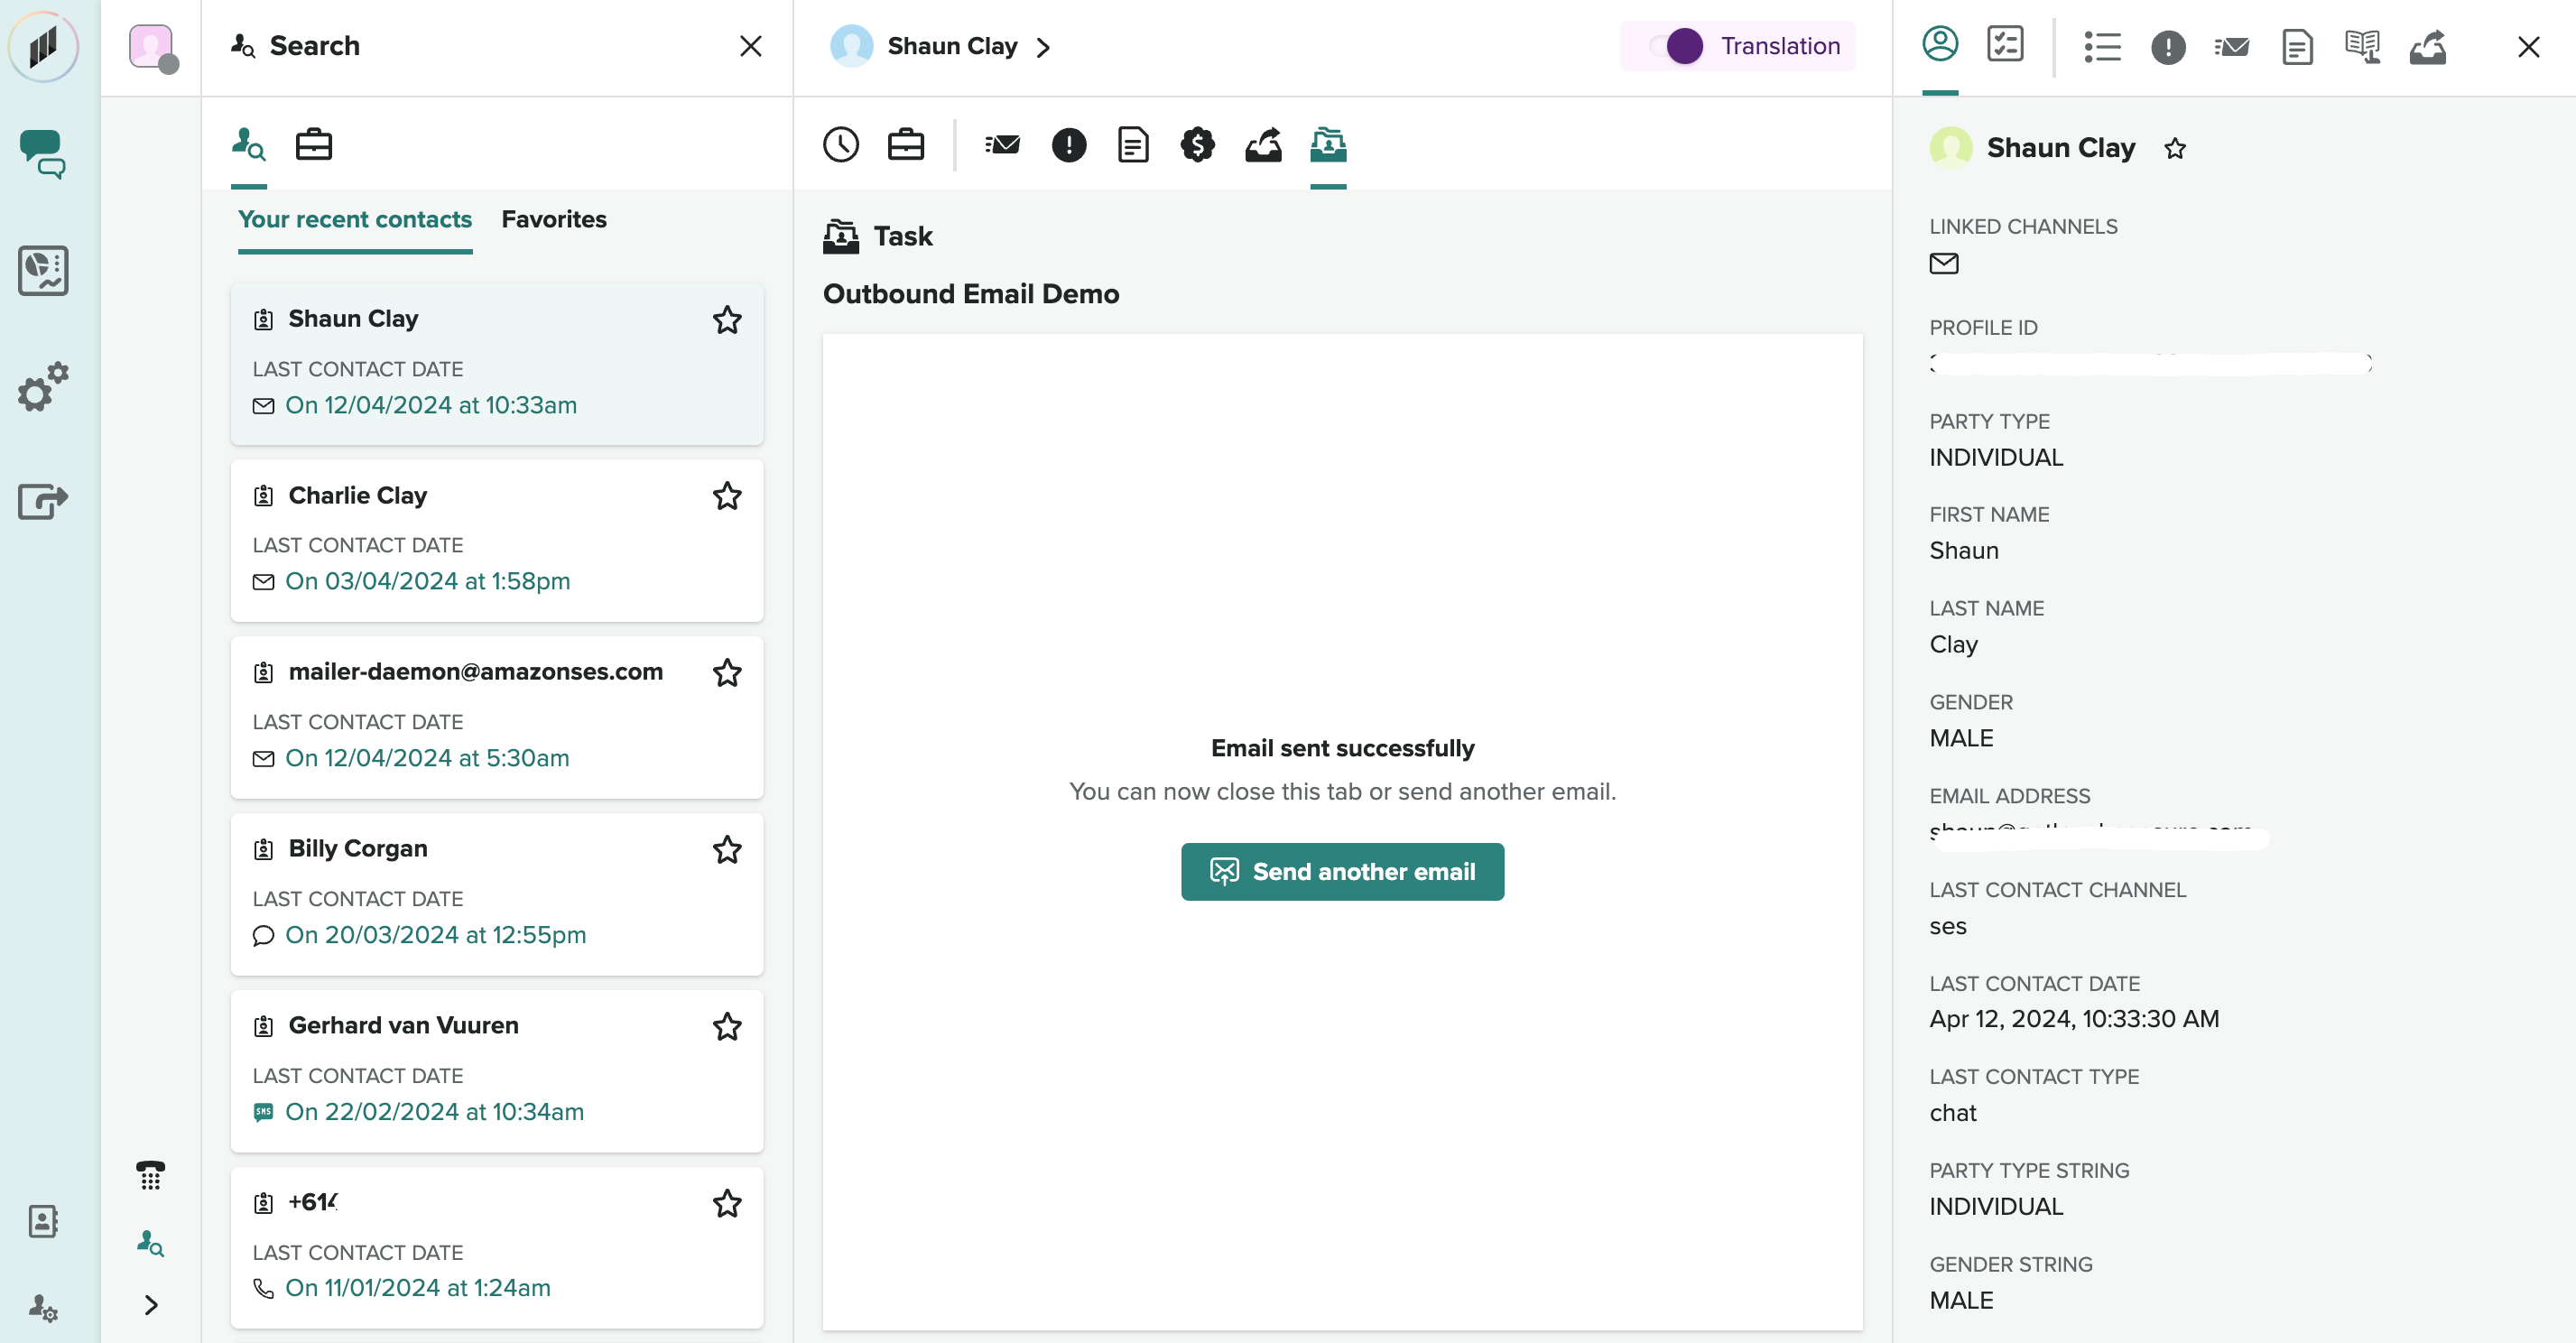Click the logout arrow icon in left sidebar
The image size is (2576, 1343).
[42, 500]
